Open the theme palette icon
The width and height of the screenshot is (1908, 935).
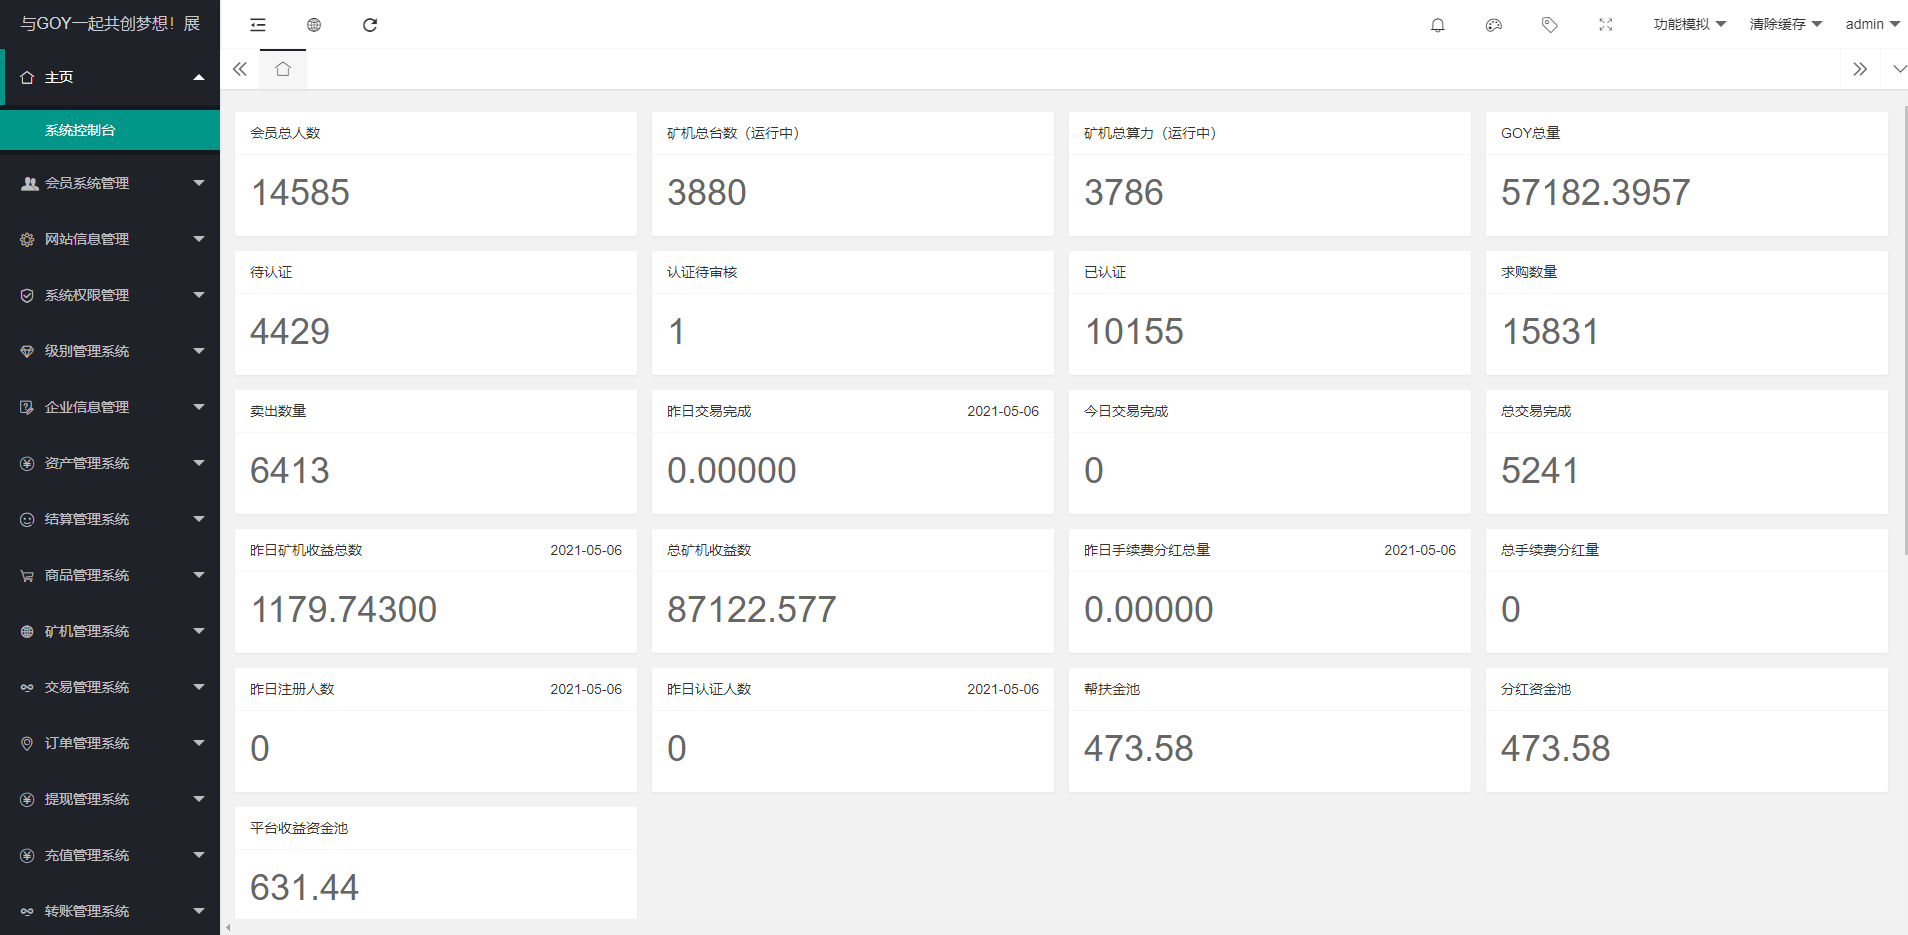point(1493,25)
